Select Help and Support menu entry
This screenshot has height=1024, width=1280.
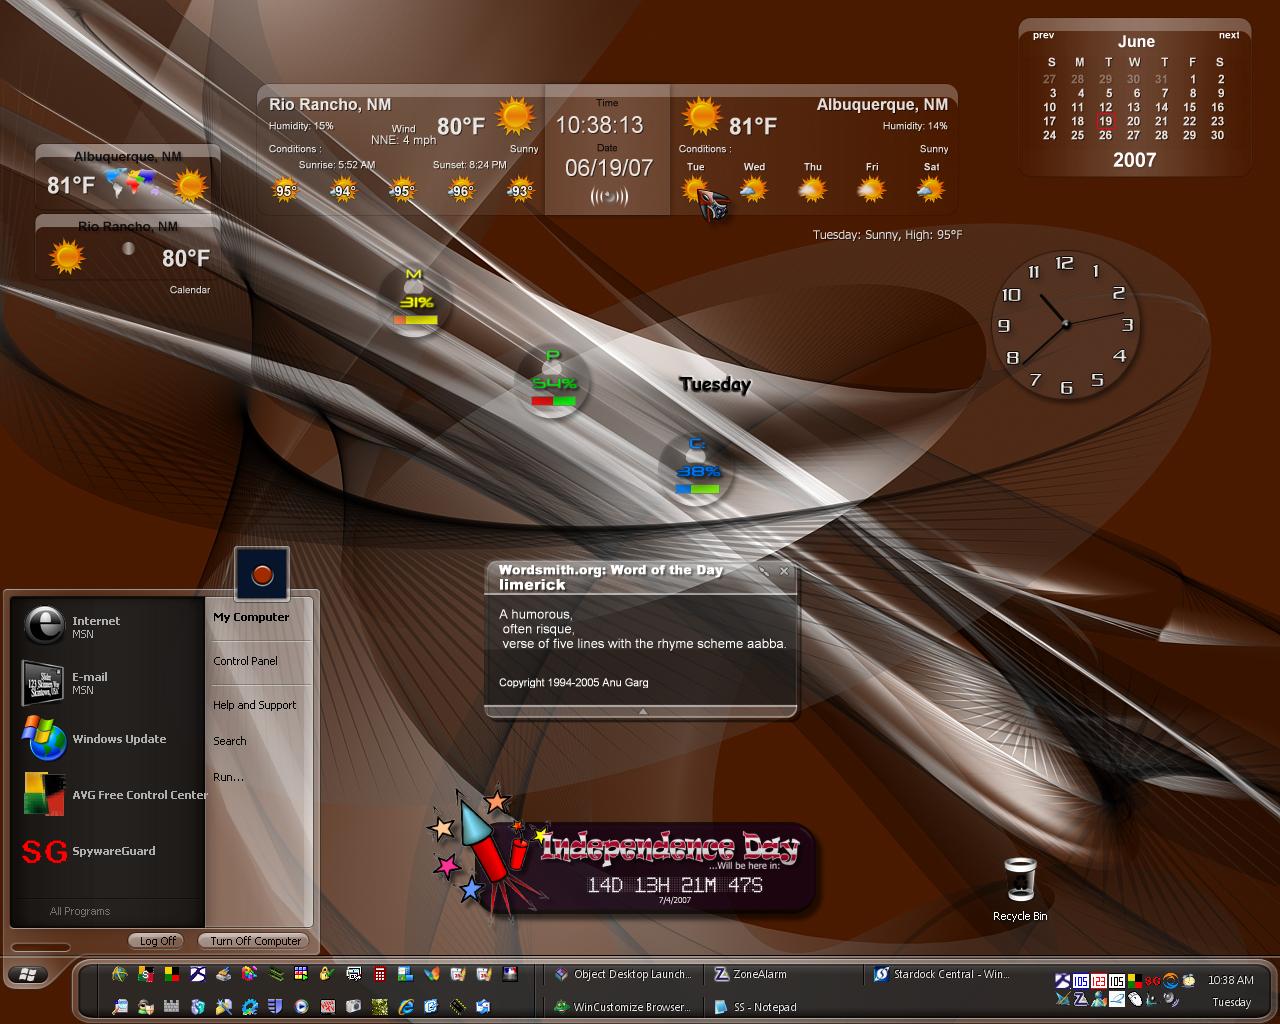pos(255,705)
